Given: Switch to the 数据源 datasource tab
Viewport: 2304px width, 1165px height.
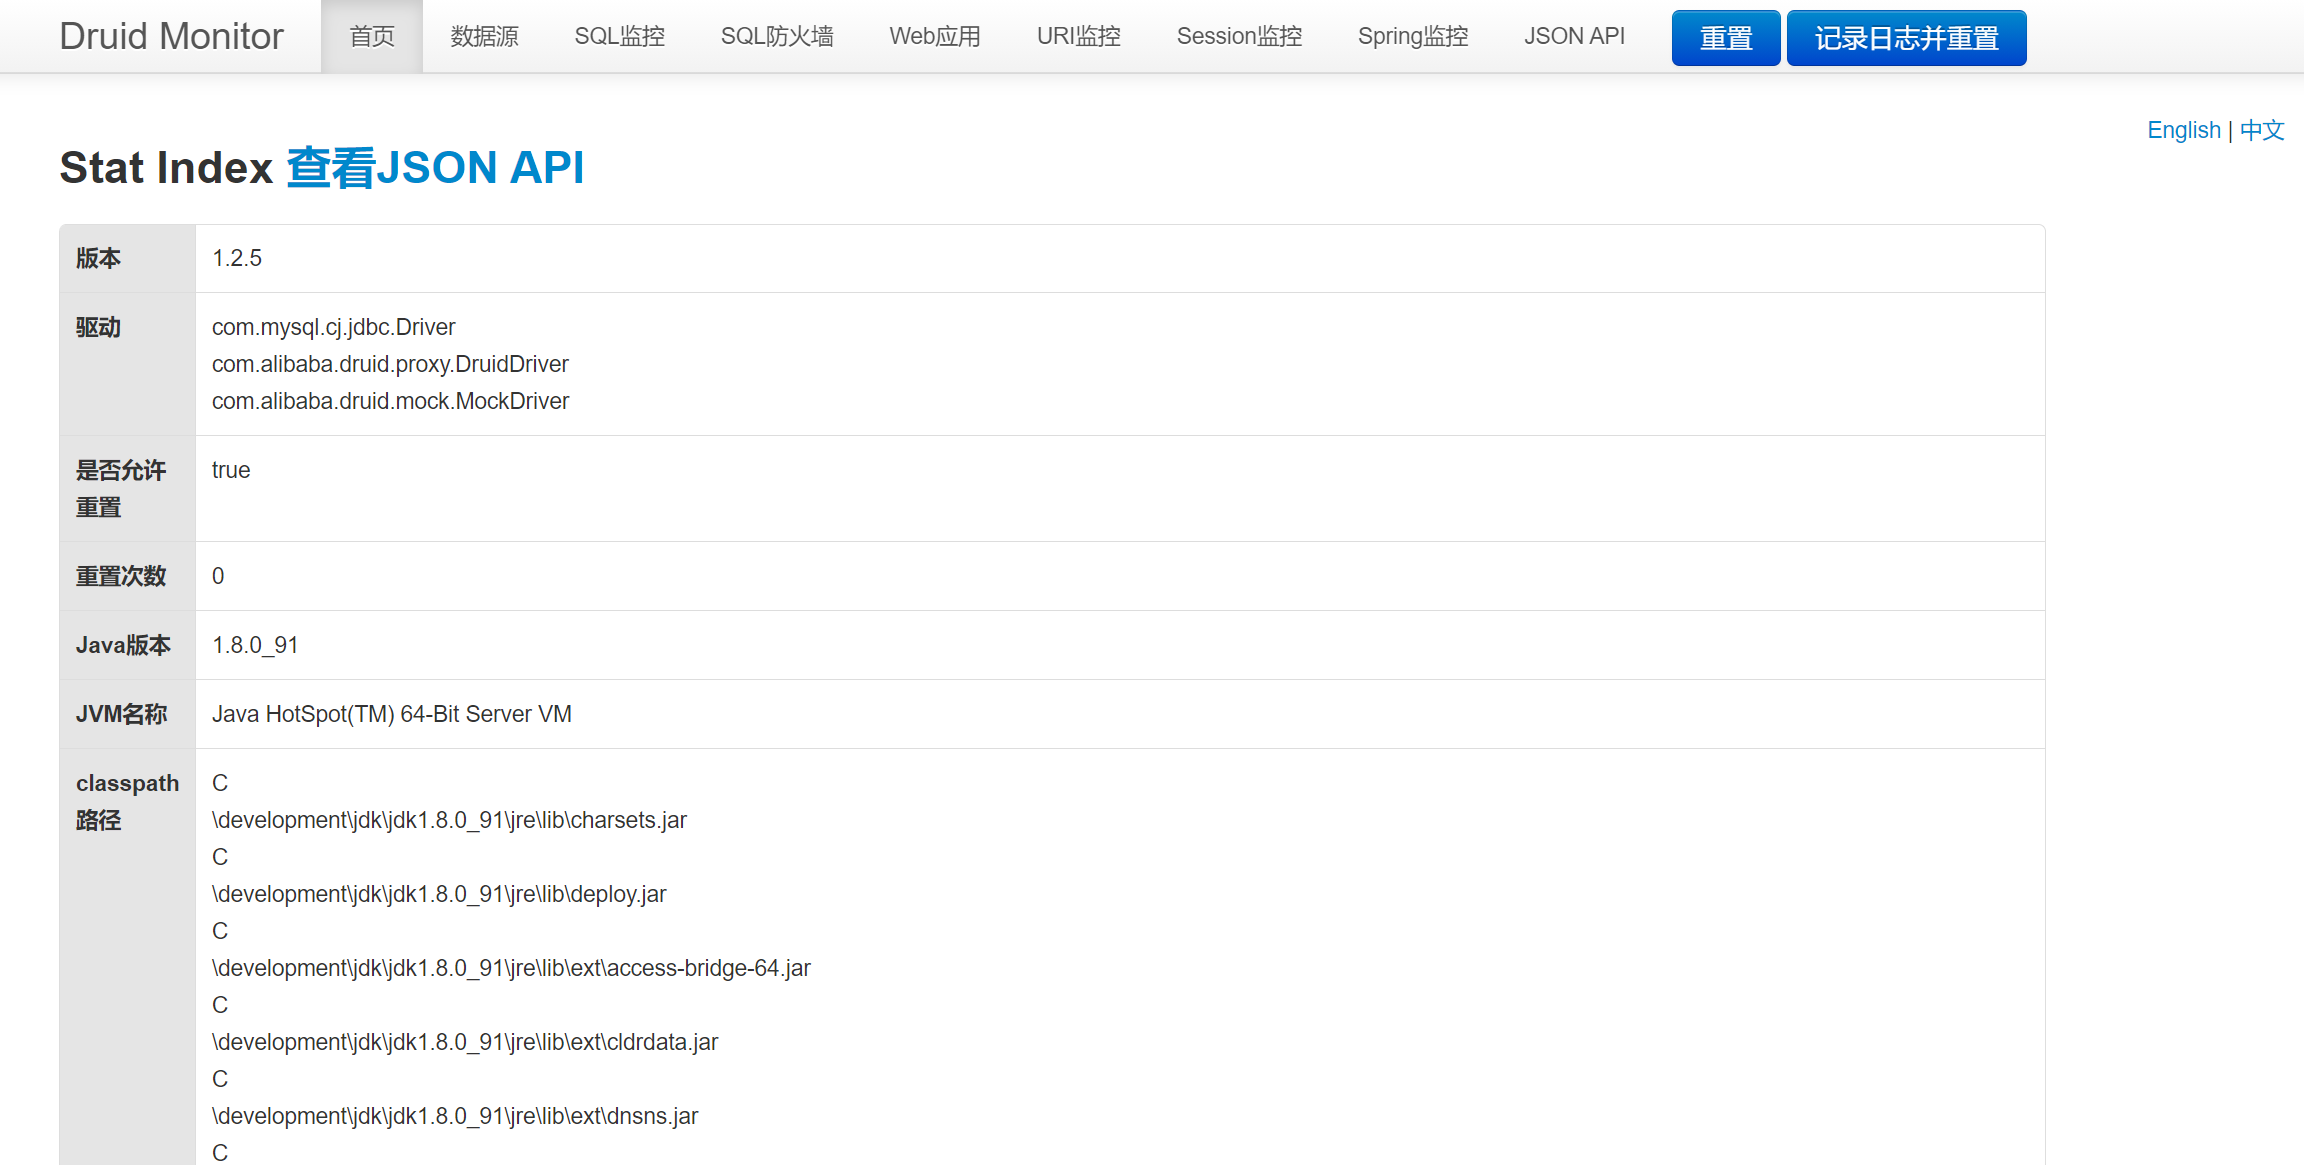Looking at the screenshot, I should 484,36.
